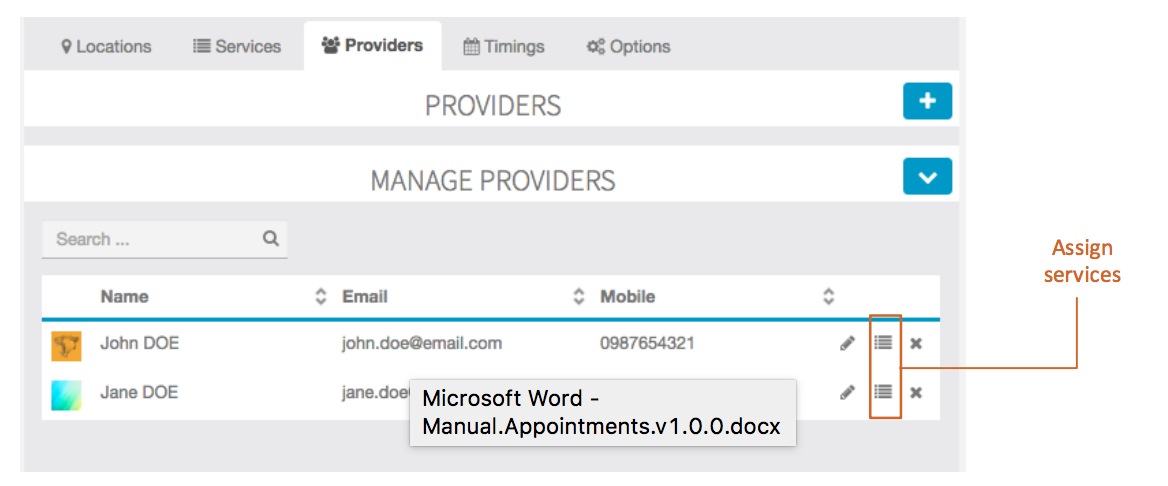
Task: Assign services to Jane DOE
Action: (x=883, y=392)
